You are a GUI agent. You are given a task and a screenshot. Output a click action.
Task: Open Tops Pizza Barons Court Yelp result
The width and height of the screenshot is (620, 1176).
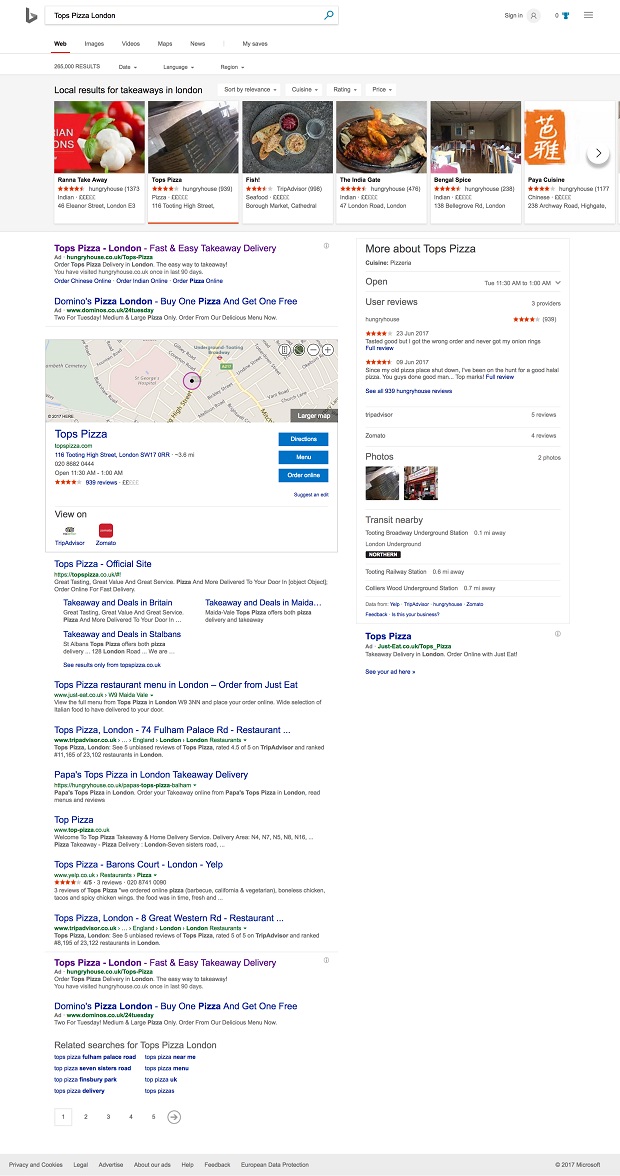click(138, 865)
